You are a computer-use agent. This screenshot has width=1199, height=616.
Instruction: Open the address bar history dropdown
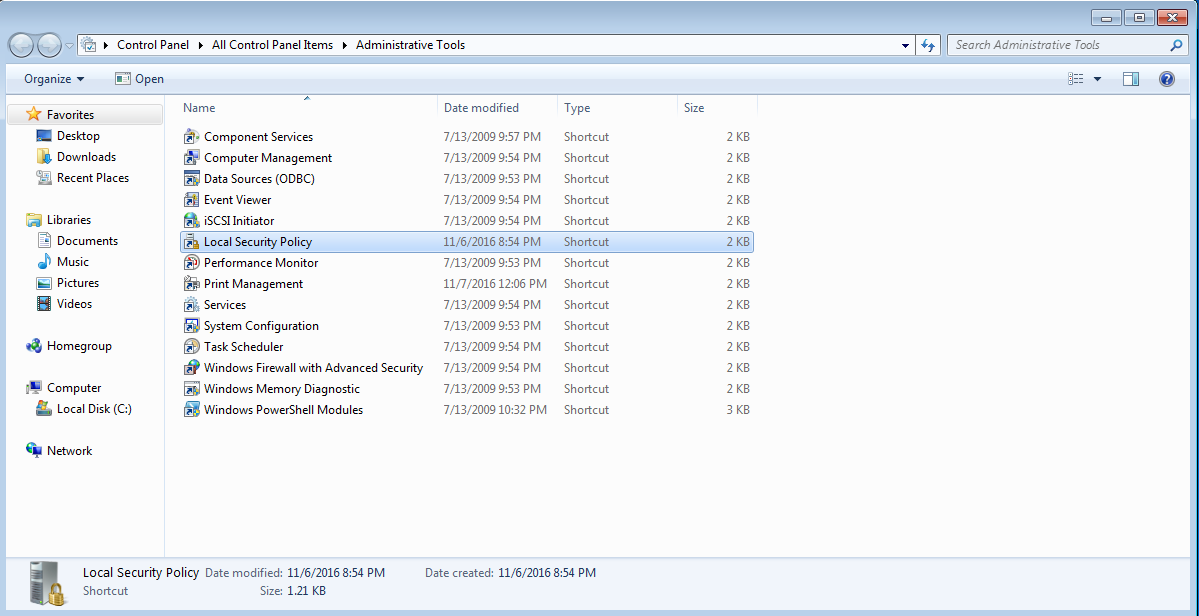click(905, 45)
